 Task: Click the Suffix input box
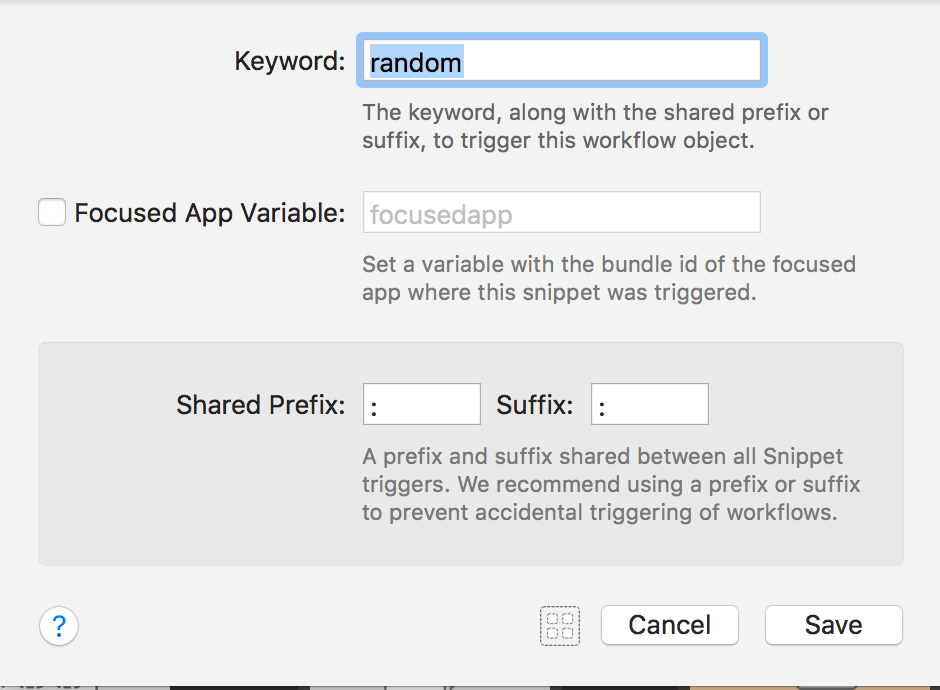[x=649, y=405]
